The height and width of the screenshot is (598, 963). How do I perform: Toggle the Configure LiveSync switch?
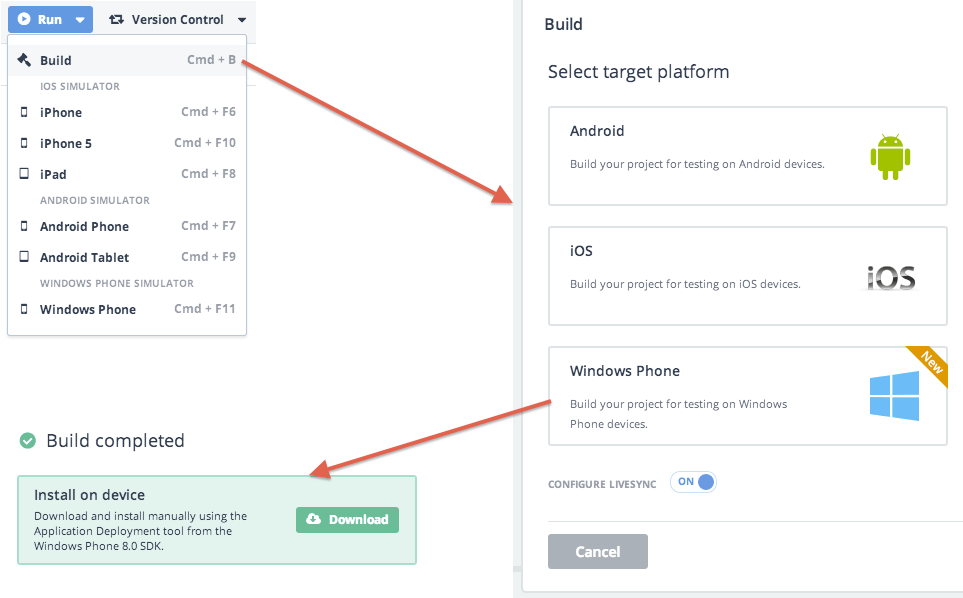tap(693, 482)
